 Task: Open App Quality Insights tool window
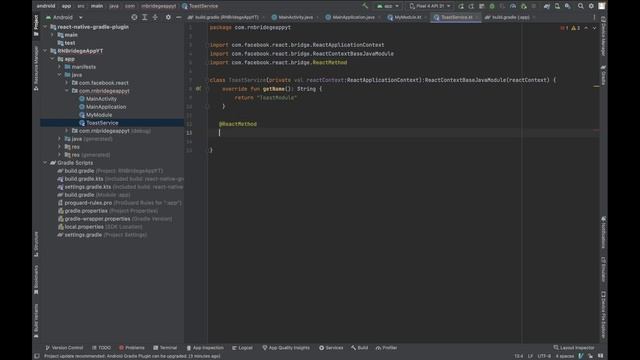tap(286, 348)
